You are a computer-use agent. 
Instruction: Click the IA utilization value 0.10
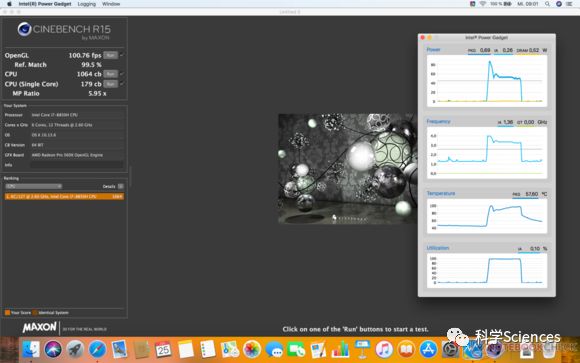click(x=535, y=249)
